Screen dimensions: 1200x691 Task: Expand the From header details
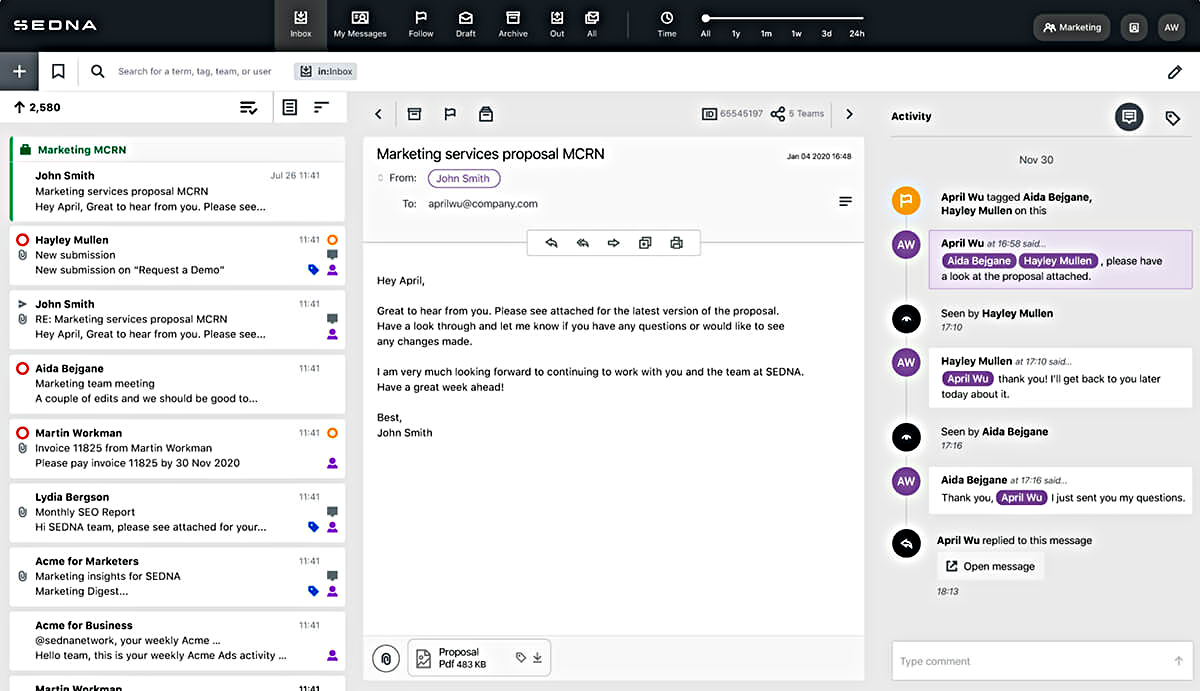click(380, 178)
